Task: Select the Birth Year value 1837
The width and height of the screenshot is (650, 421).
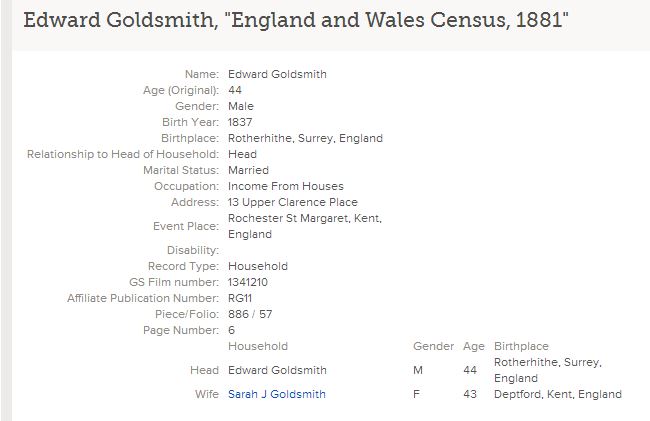Action: point(240,122)
